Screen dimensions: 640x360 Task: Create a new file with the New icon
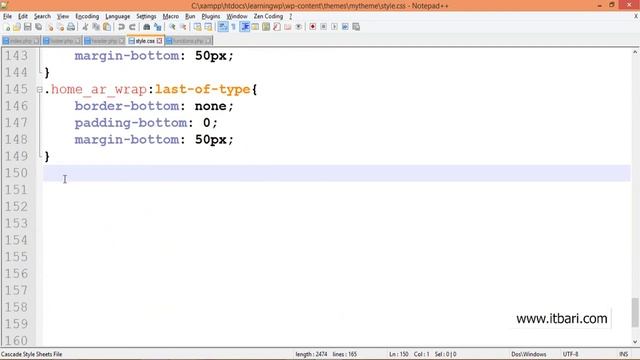(7, 27)
